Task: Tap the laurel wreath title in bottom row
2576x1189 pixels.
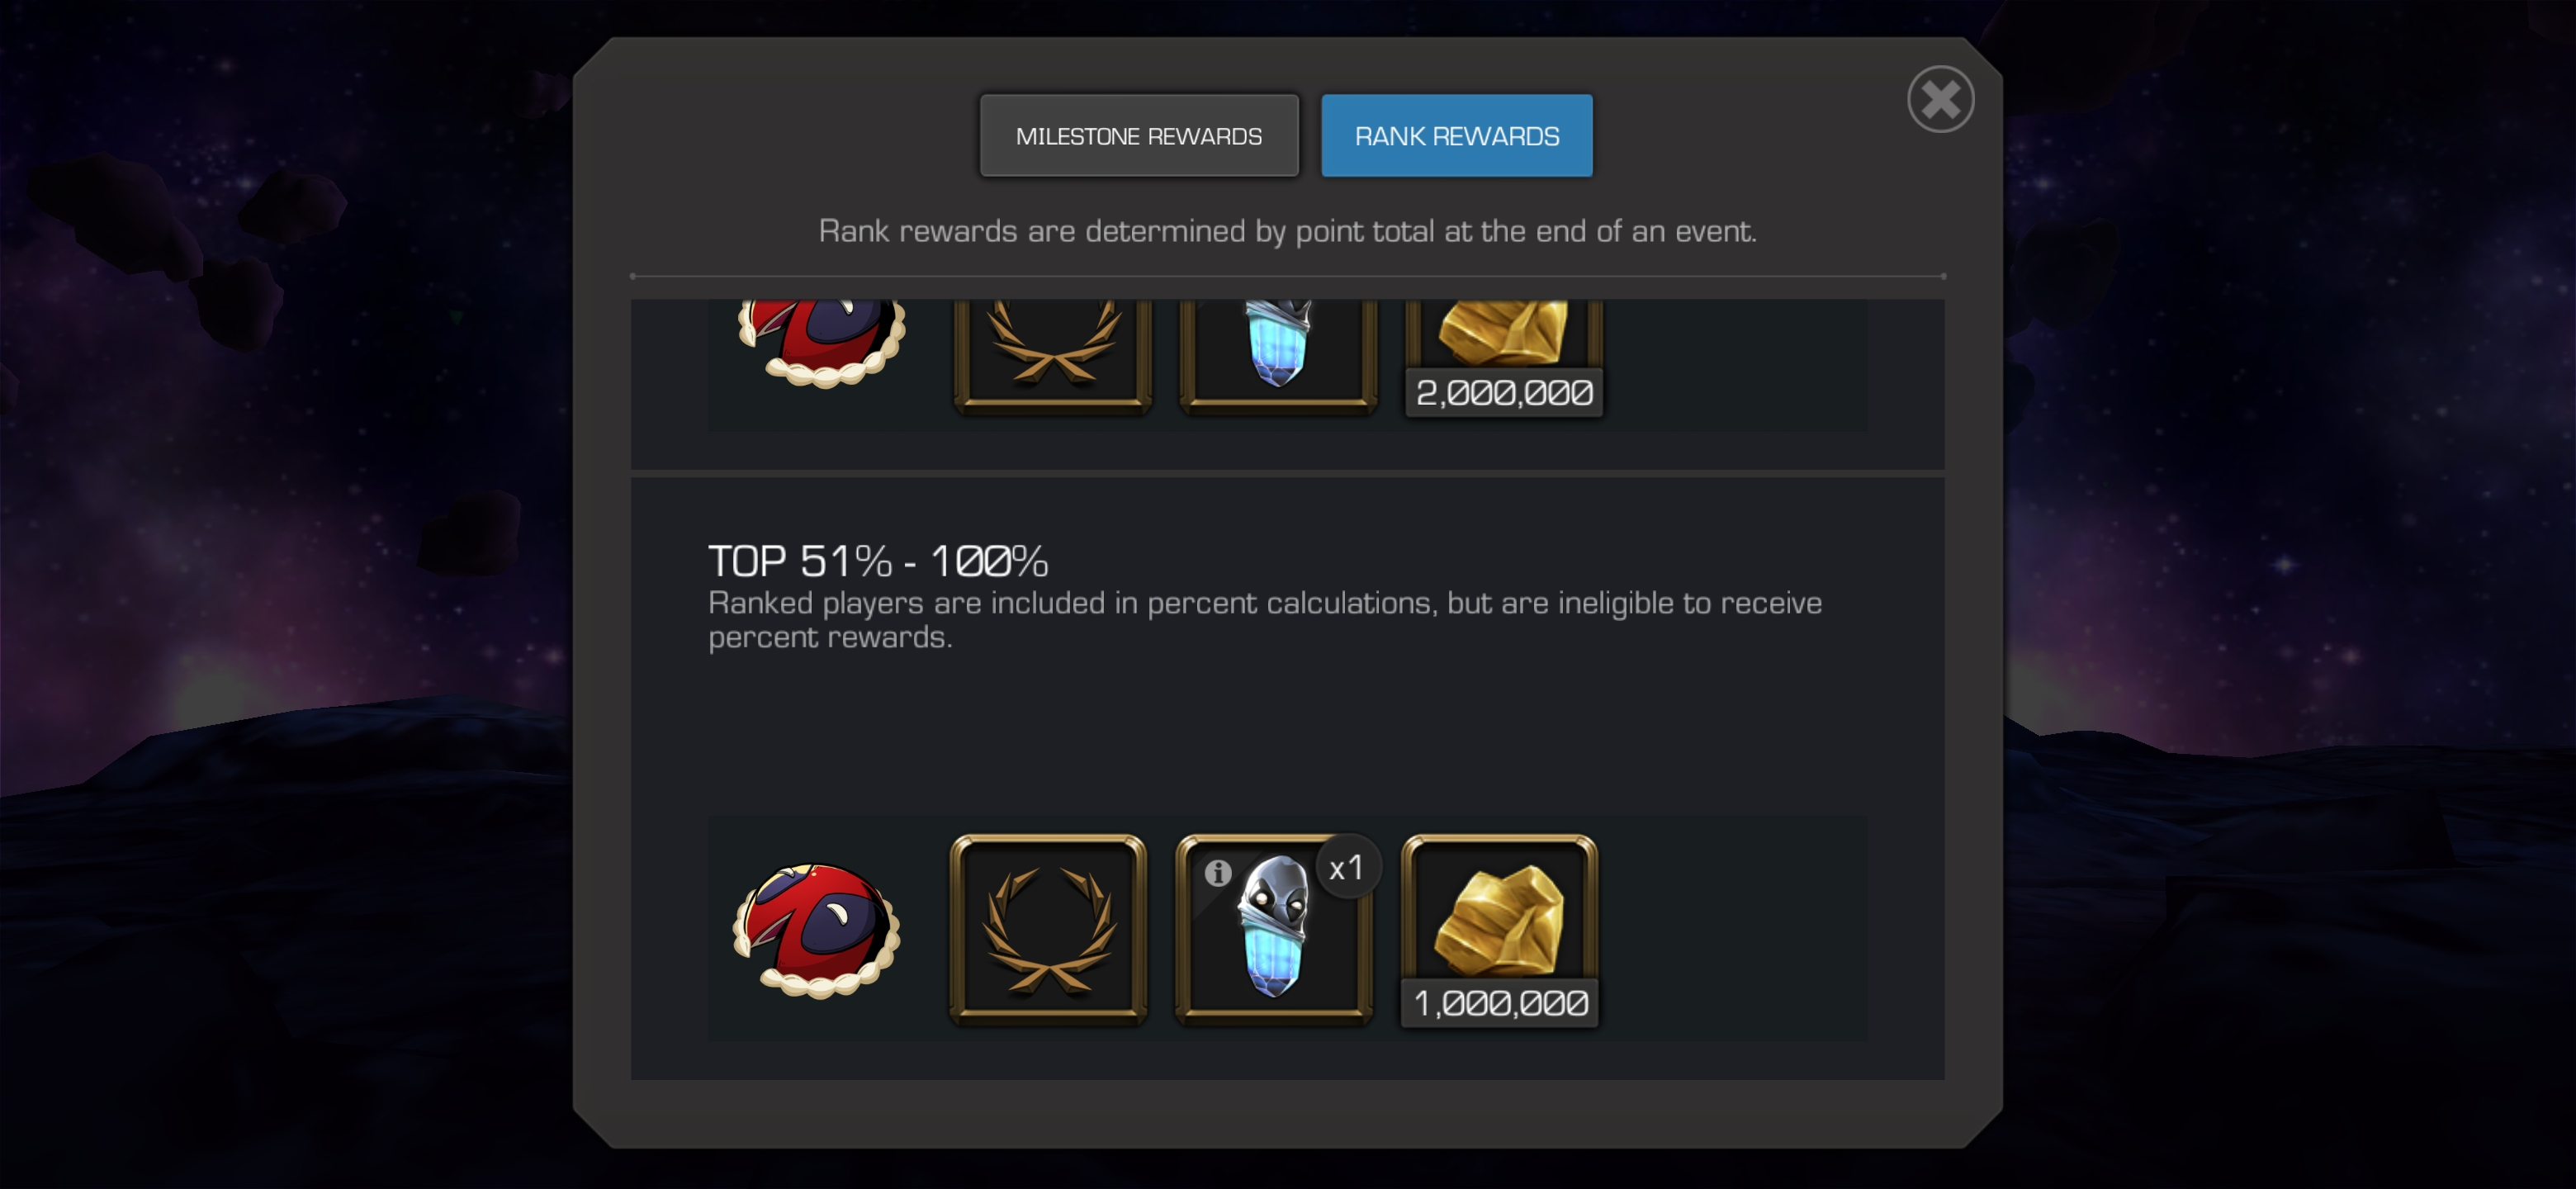Action: click(x=1048, y=930)
